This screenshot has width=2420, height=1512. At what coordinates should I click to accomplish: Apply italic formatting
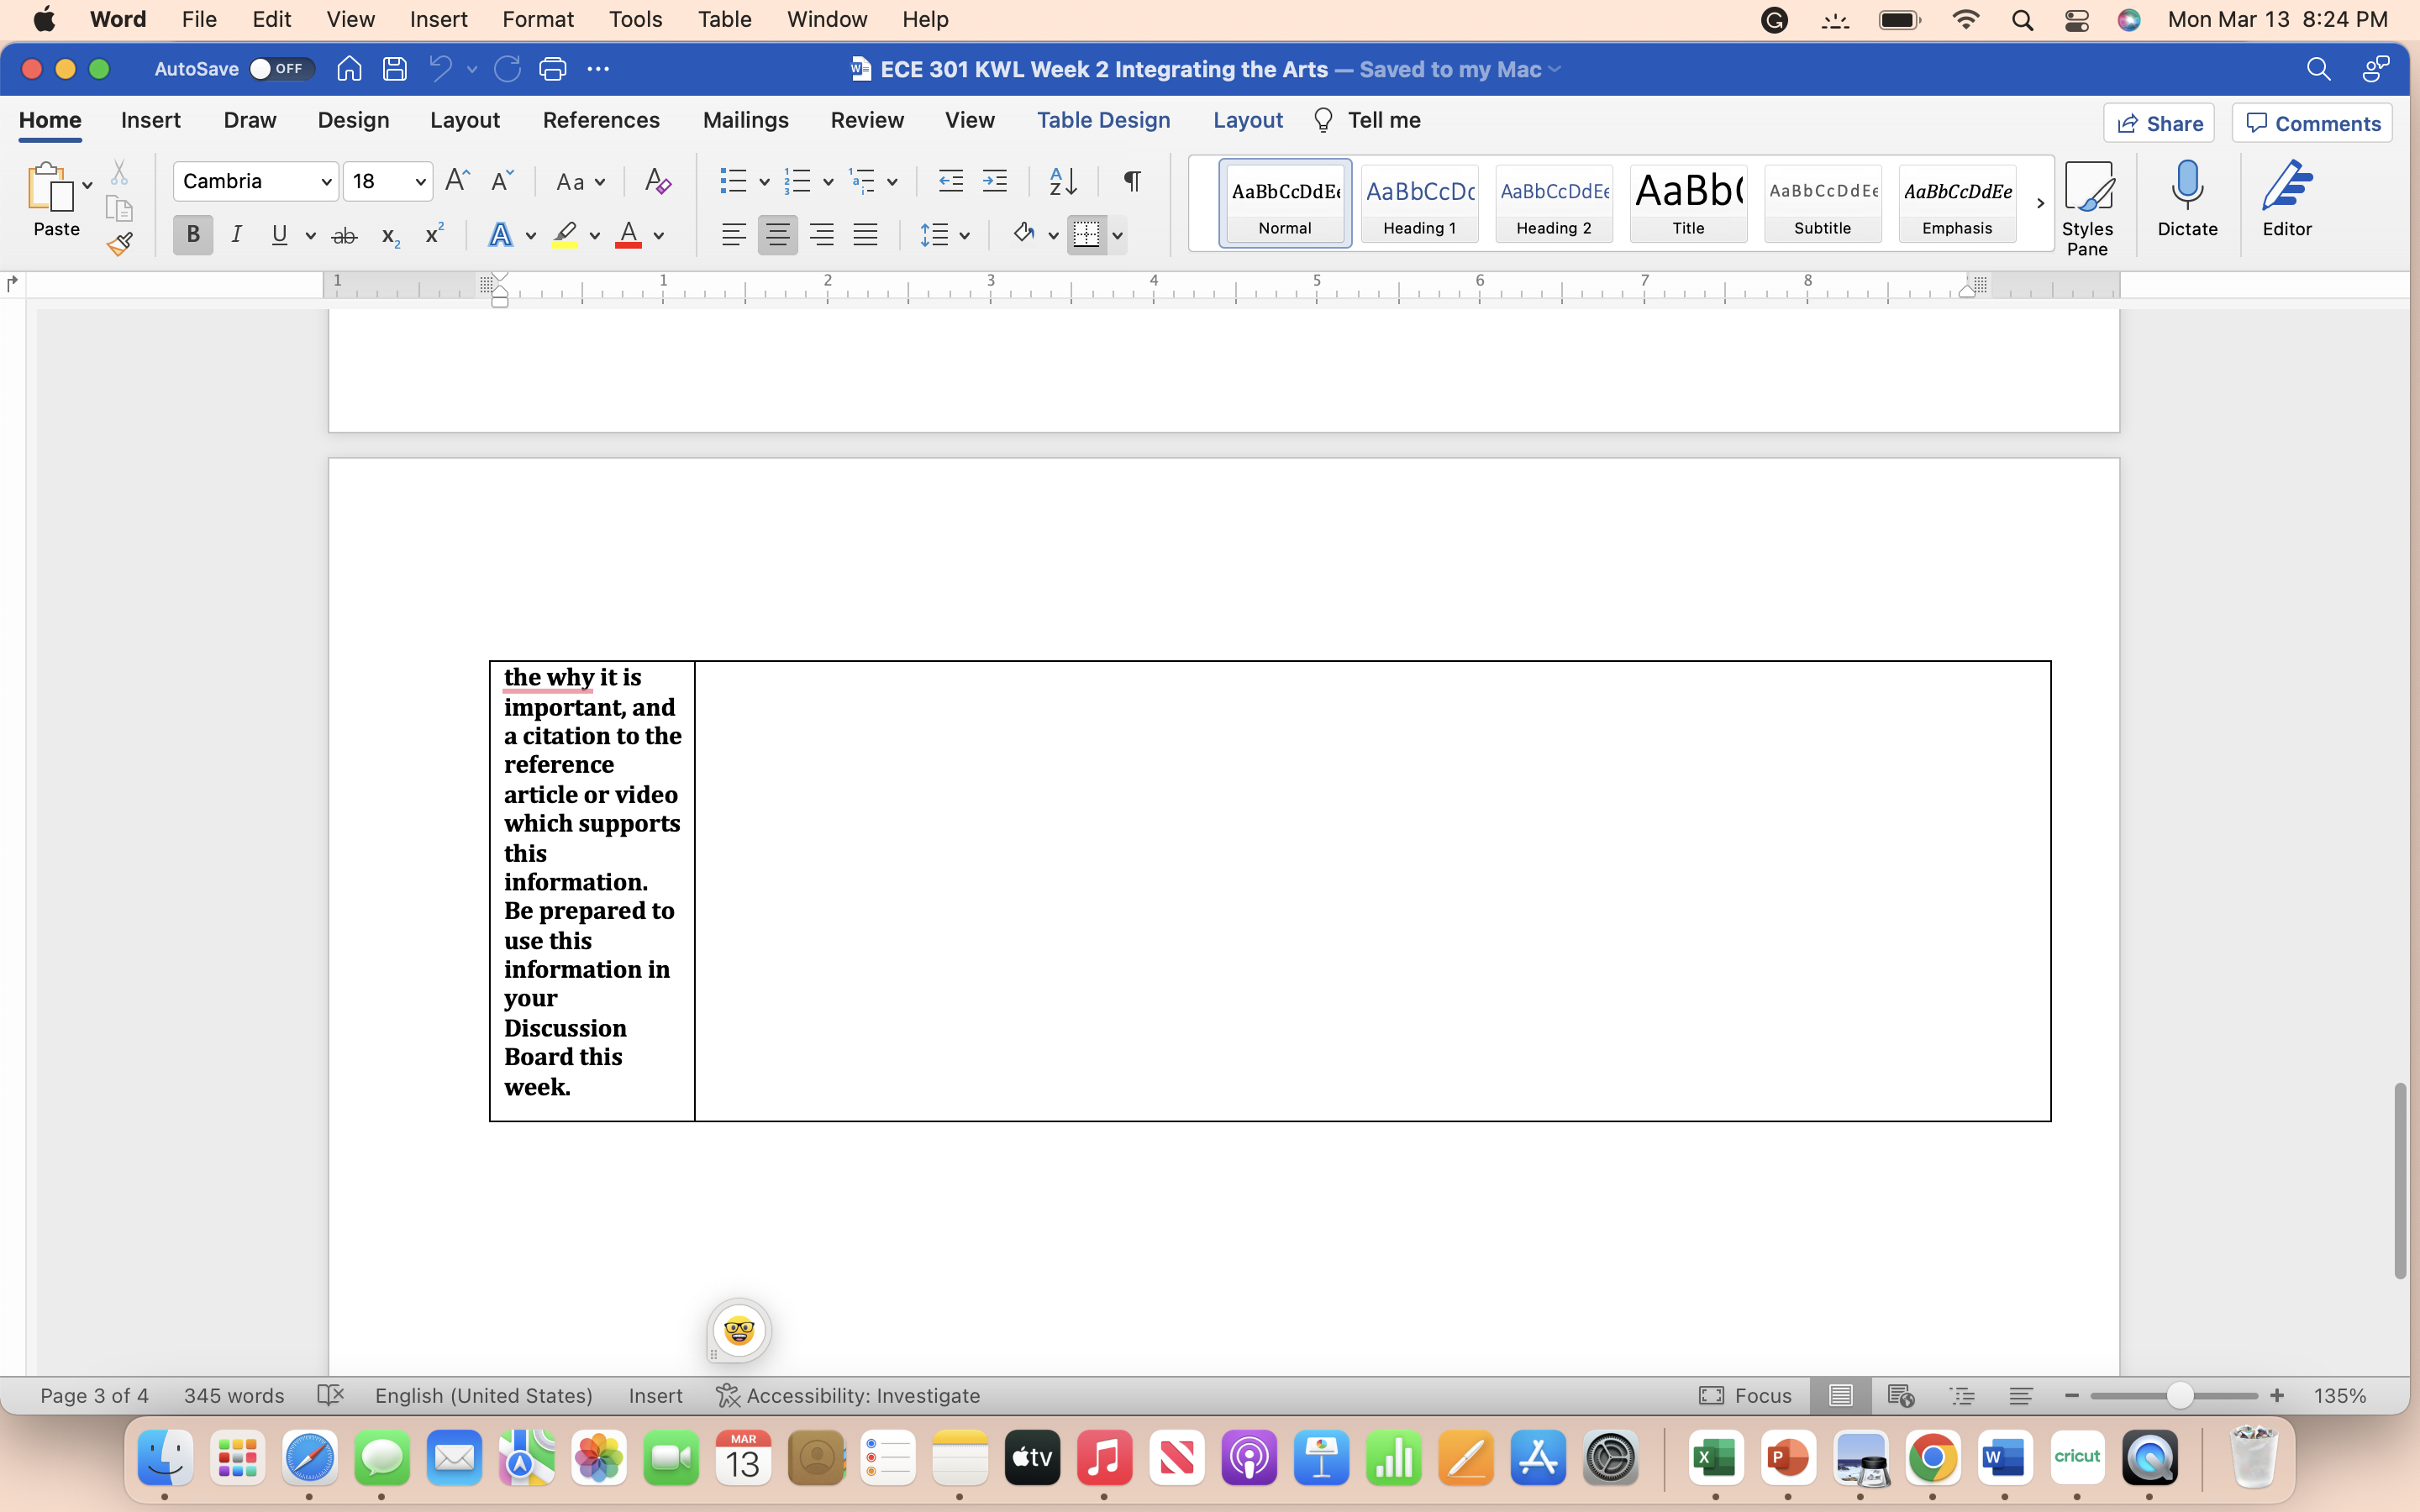point(237,234)
